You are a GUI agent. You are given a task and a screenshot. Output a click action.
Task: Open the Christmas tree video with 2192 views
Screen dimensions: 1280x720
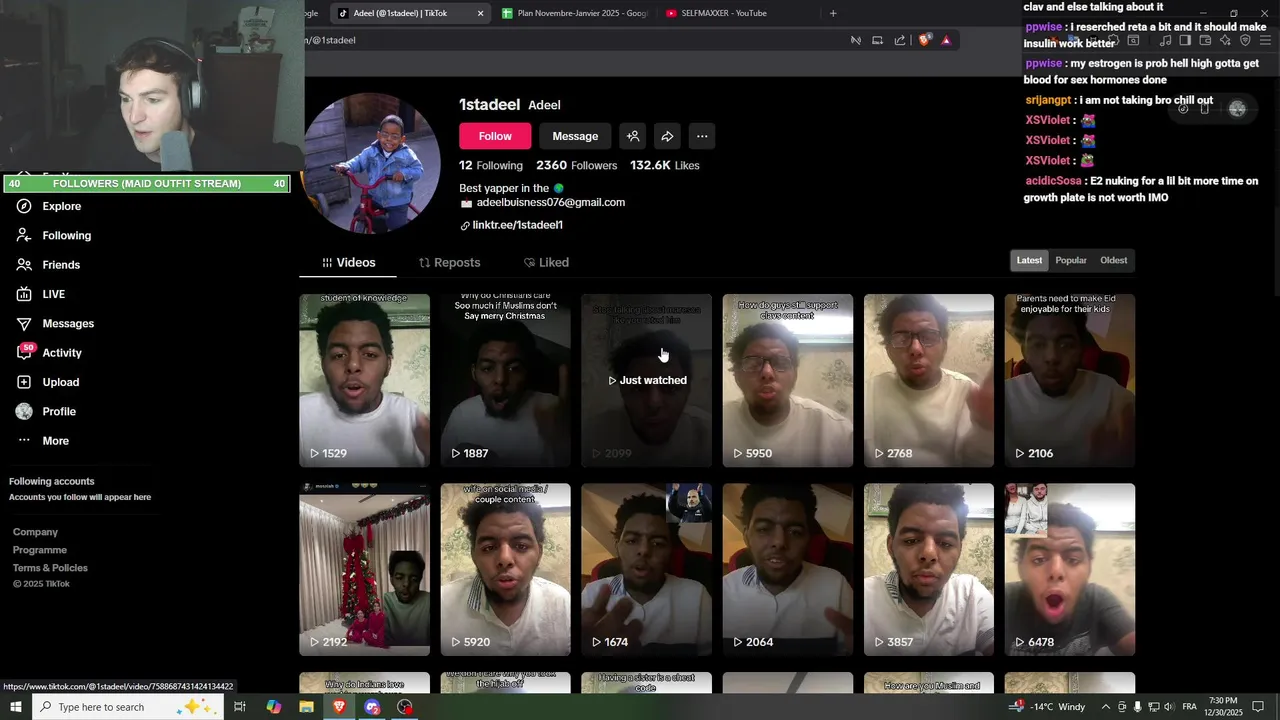point(364,569)
